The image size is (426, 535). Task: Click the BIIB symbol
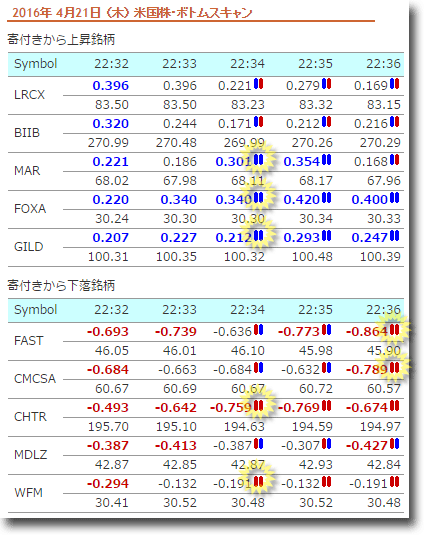point(27,132)
